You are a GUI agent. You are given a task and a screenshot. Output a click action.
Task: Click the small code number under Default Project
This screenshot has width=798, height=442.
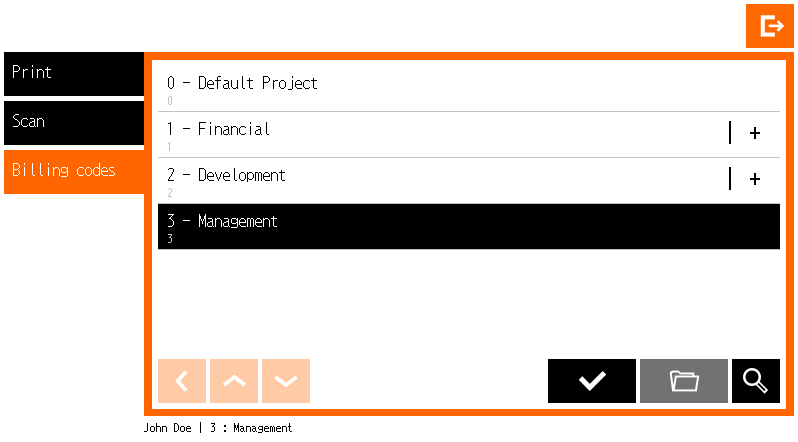pyautogui.click(x=170, y=101)
